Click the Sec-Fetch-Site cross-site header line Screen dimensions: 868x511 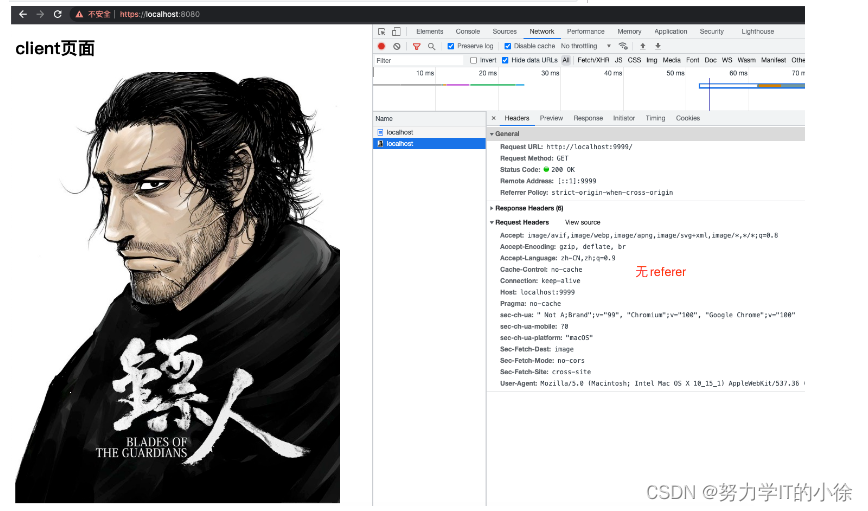click(x=545, y=371)
